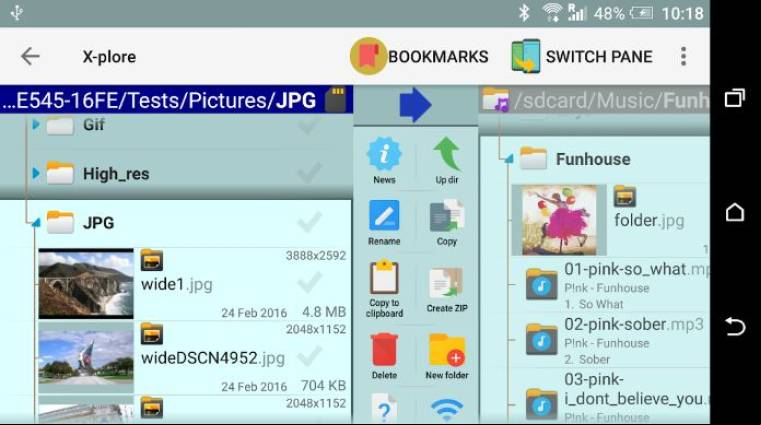Select the wide1.jpg file name
Image resolution: width=761 pixels, height=425 pixels.
pos(177,284)
